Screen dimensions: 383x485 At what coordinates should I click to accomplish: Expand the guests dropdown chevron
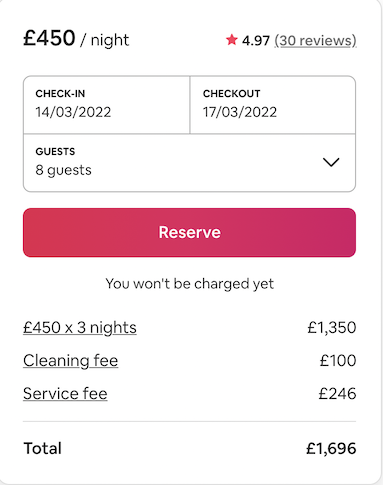pos(331,162)
